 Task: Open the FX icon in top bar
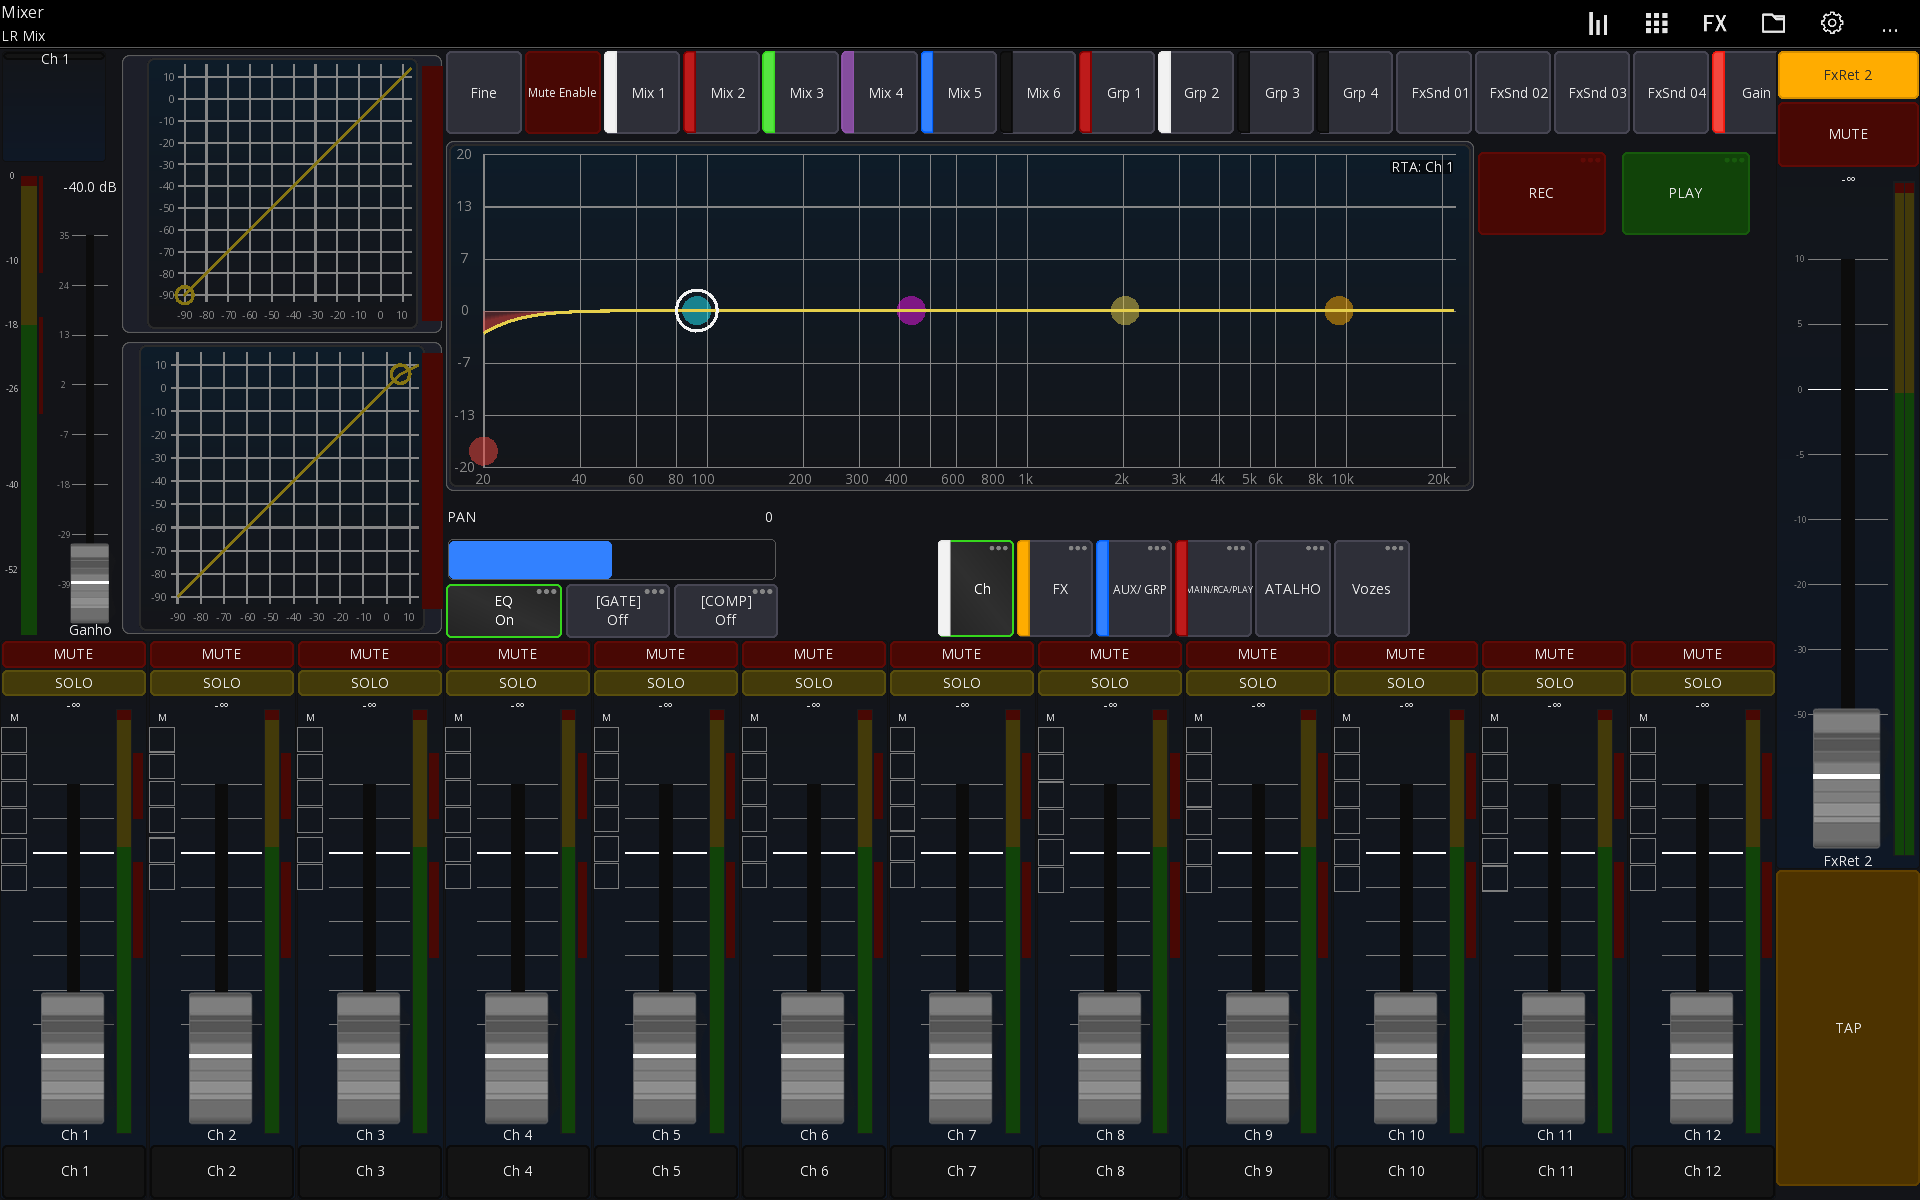click(x=1714, y=24)
